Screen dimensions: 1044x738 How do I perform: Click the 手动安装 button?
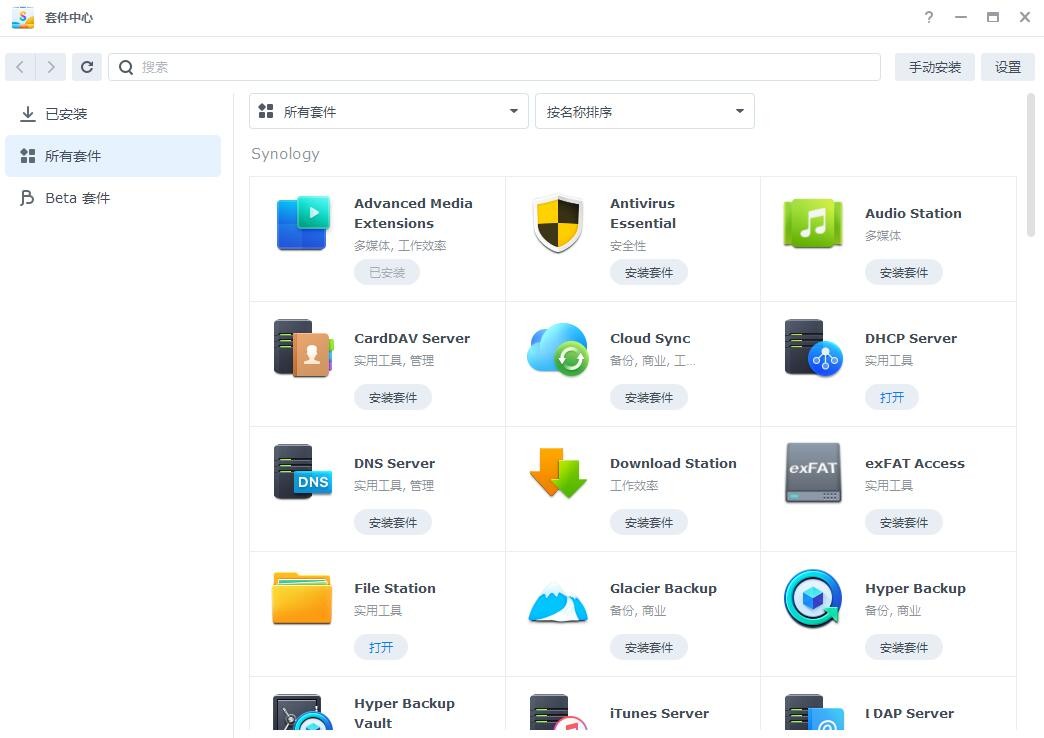click(x=934, y=67)
